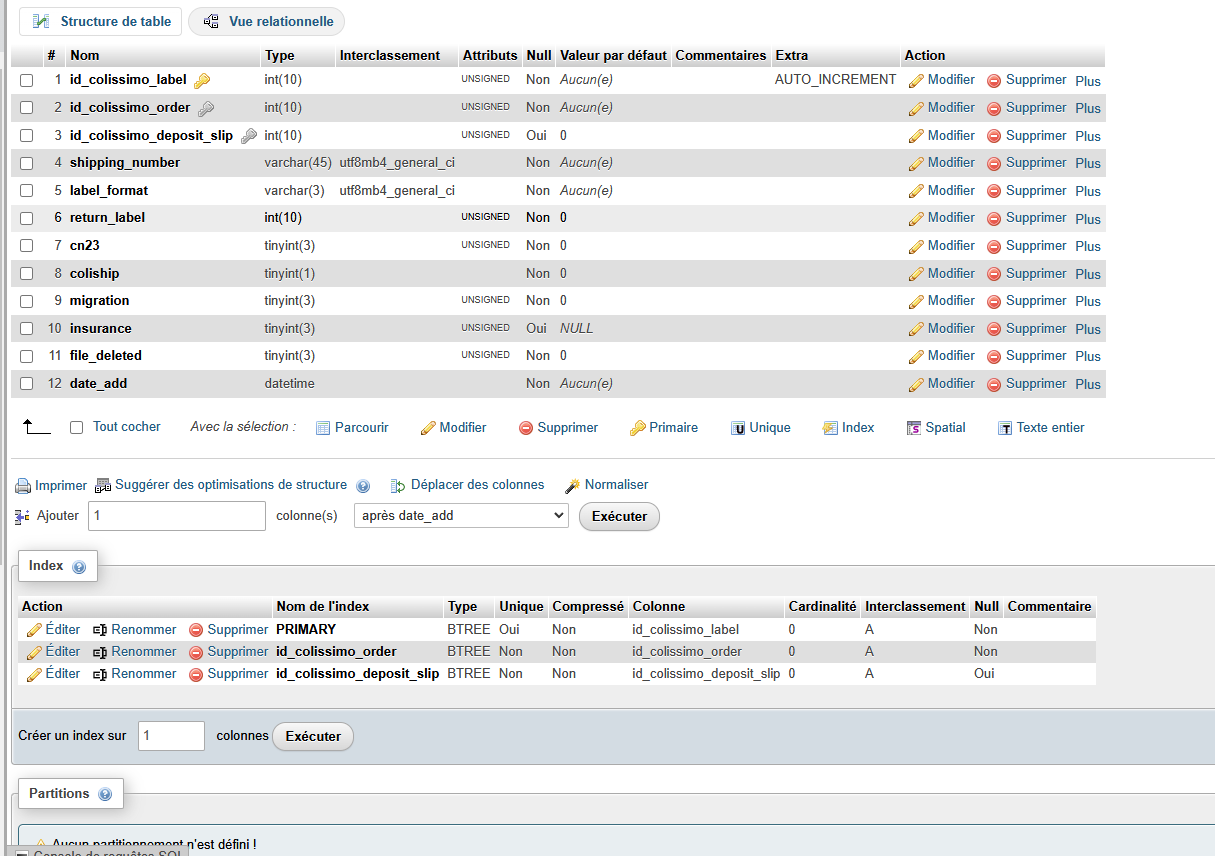Check the box for label_format row
This screenshot has height=856, width=1215.
pyautogui.click(x=27, y=190)
